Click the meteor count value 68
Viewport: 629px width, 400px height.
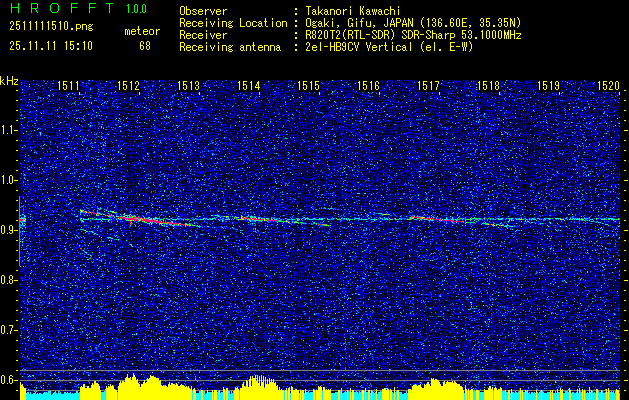145,46
